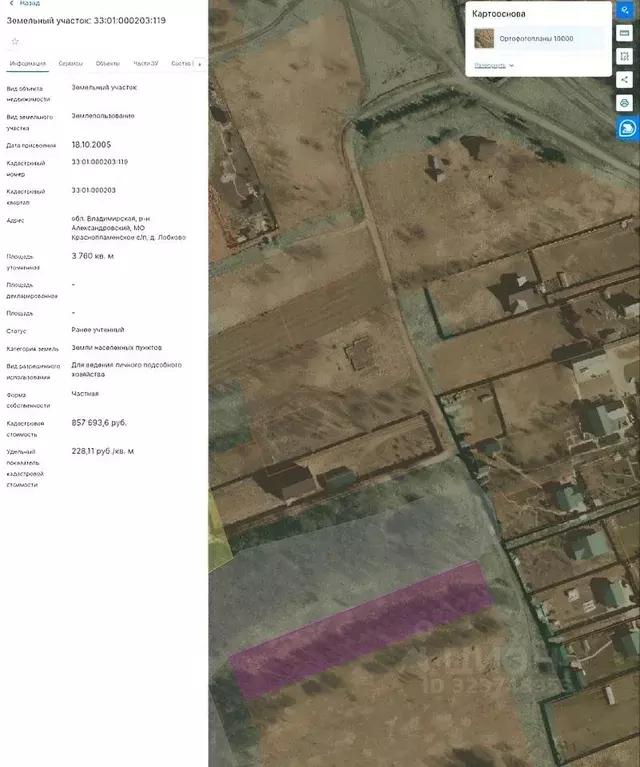Click the highlighted purple land plot
The width and height of the screenshot is (640, 767).
click(360, 630)
